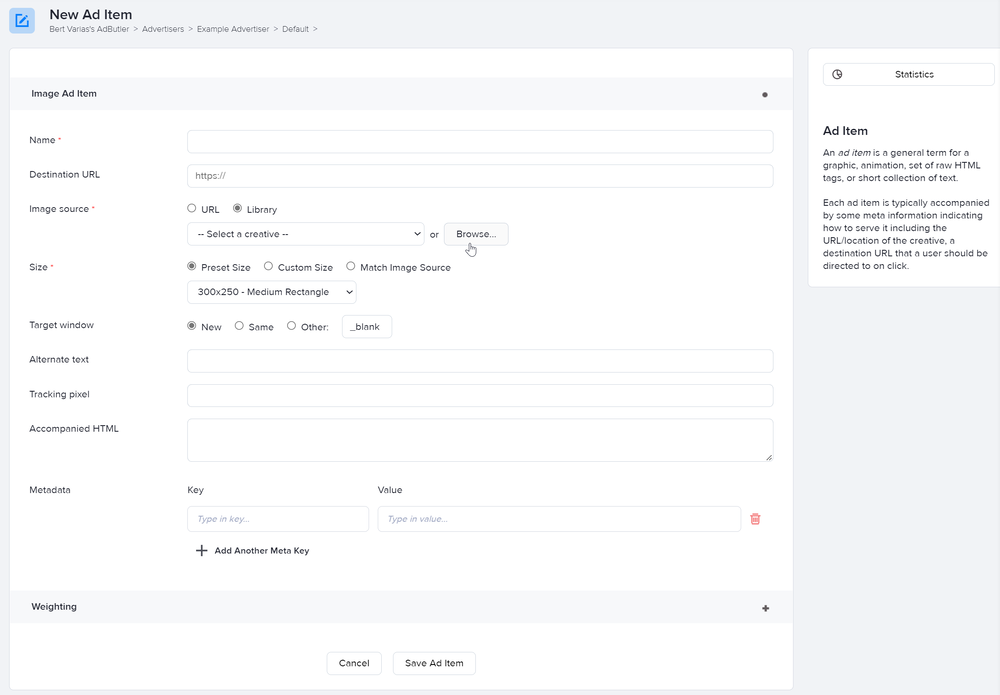Click the red trash icon in Metadata row
The image size is (1000, 695).
(x=755, y=519)
